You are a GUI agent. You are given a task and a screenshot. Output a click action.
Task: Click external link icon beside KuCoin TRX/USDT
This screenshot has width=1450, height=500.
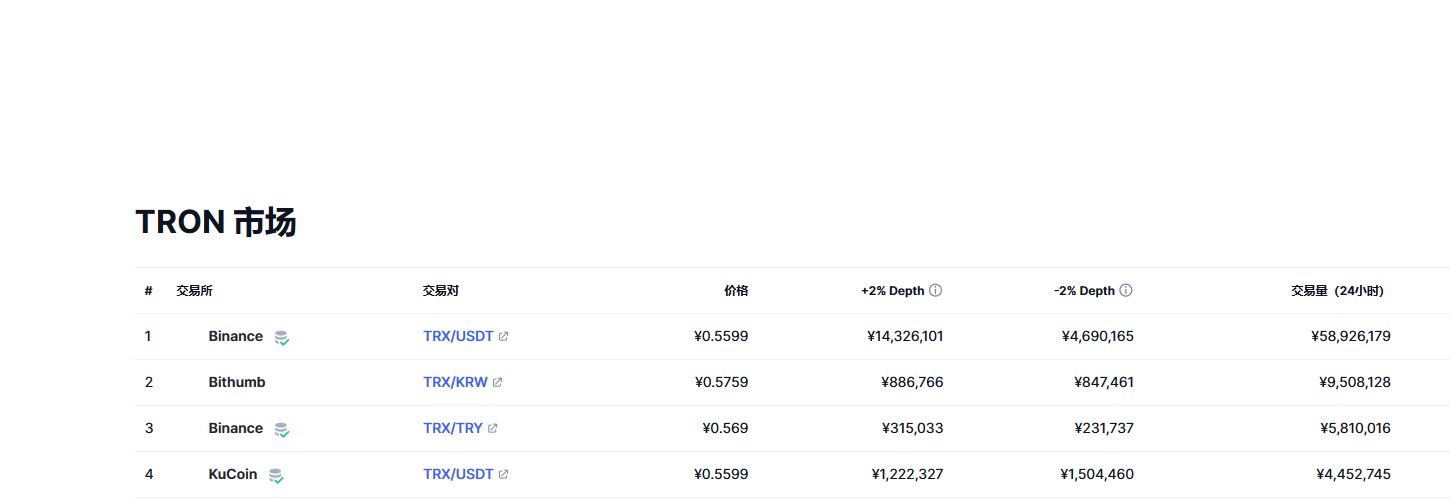tap(503, 475)
